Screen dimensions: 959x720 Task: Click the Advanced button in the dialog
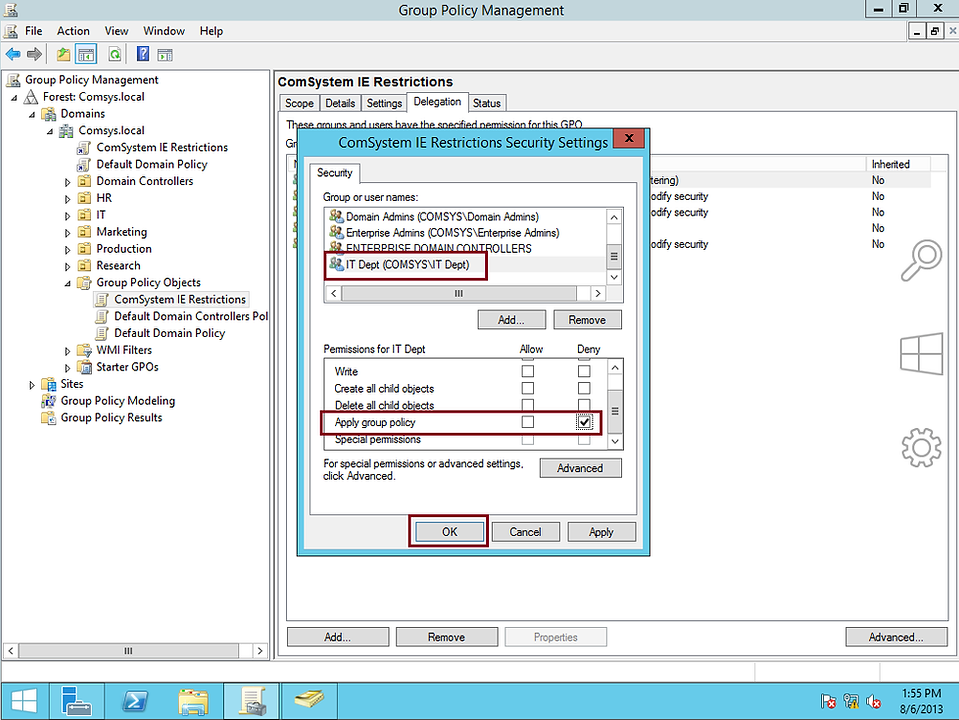pos(580,468)
